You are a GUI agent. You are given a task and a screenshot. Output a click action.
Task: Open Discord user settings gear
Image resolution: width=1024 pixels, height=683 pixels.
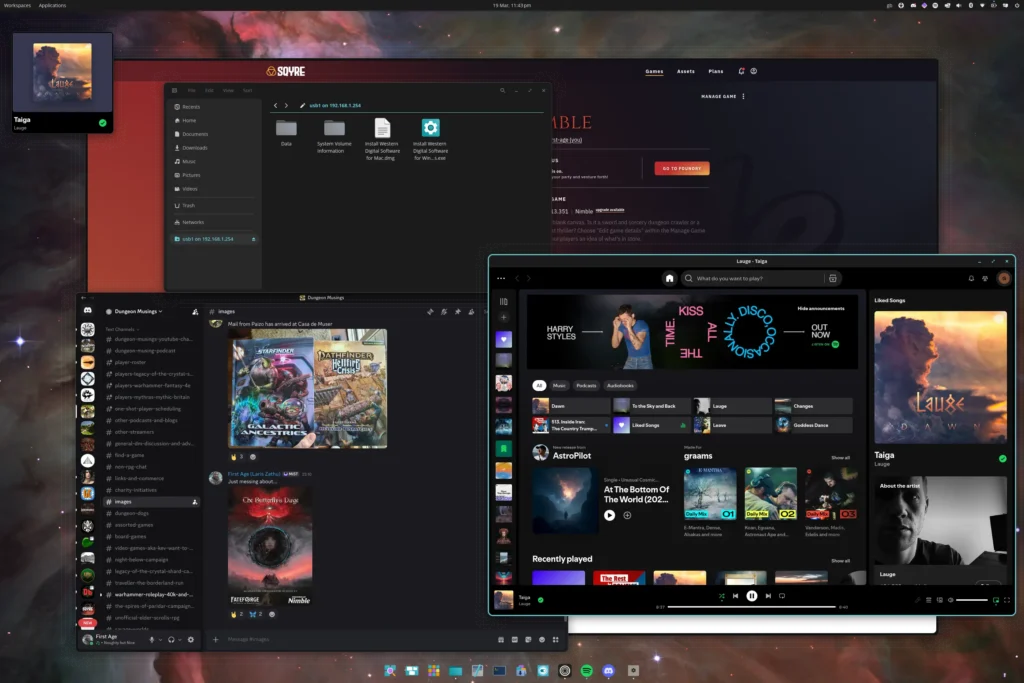pyautogui.click(x=191, y=639)
